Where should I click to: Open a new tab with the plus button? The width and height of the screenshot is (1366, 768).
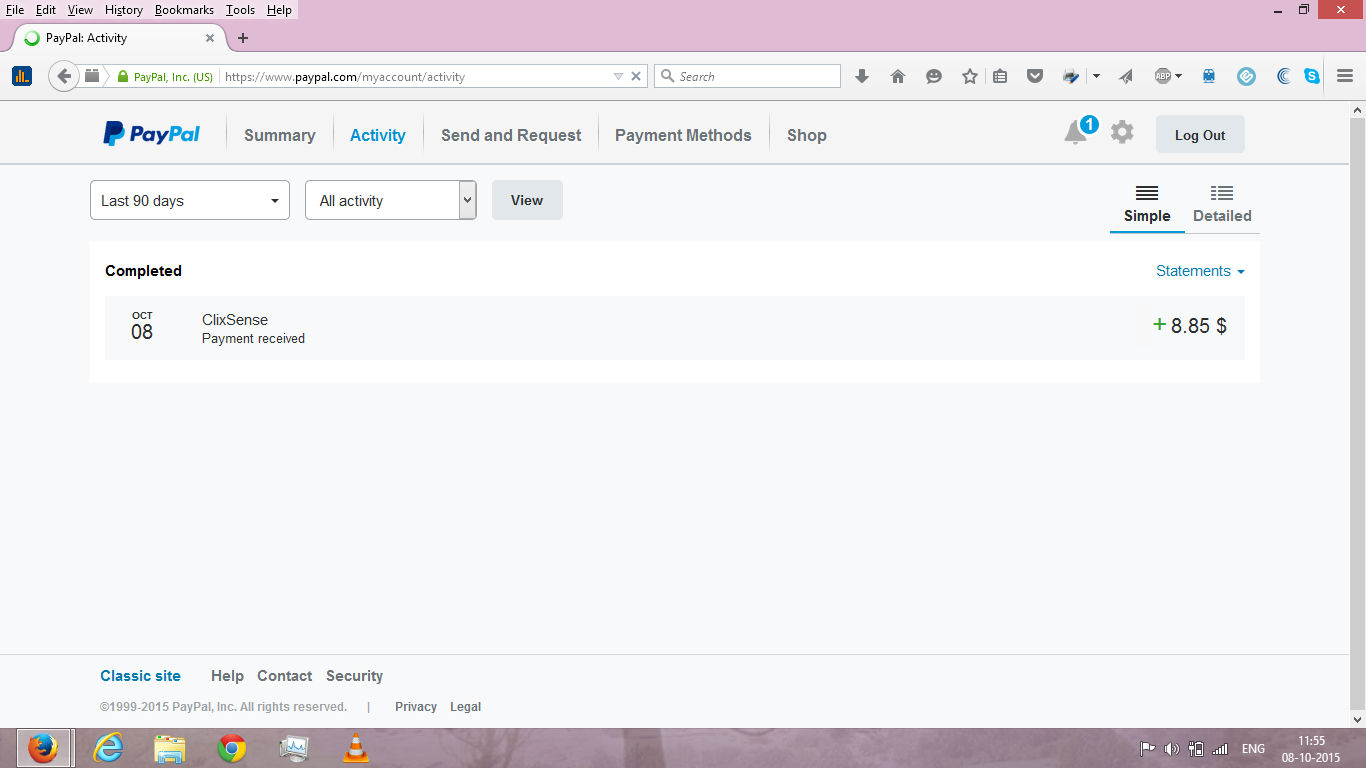point(243,38)
